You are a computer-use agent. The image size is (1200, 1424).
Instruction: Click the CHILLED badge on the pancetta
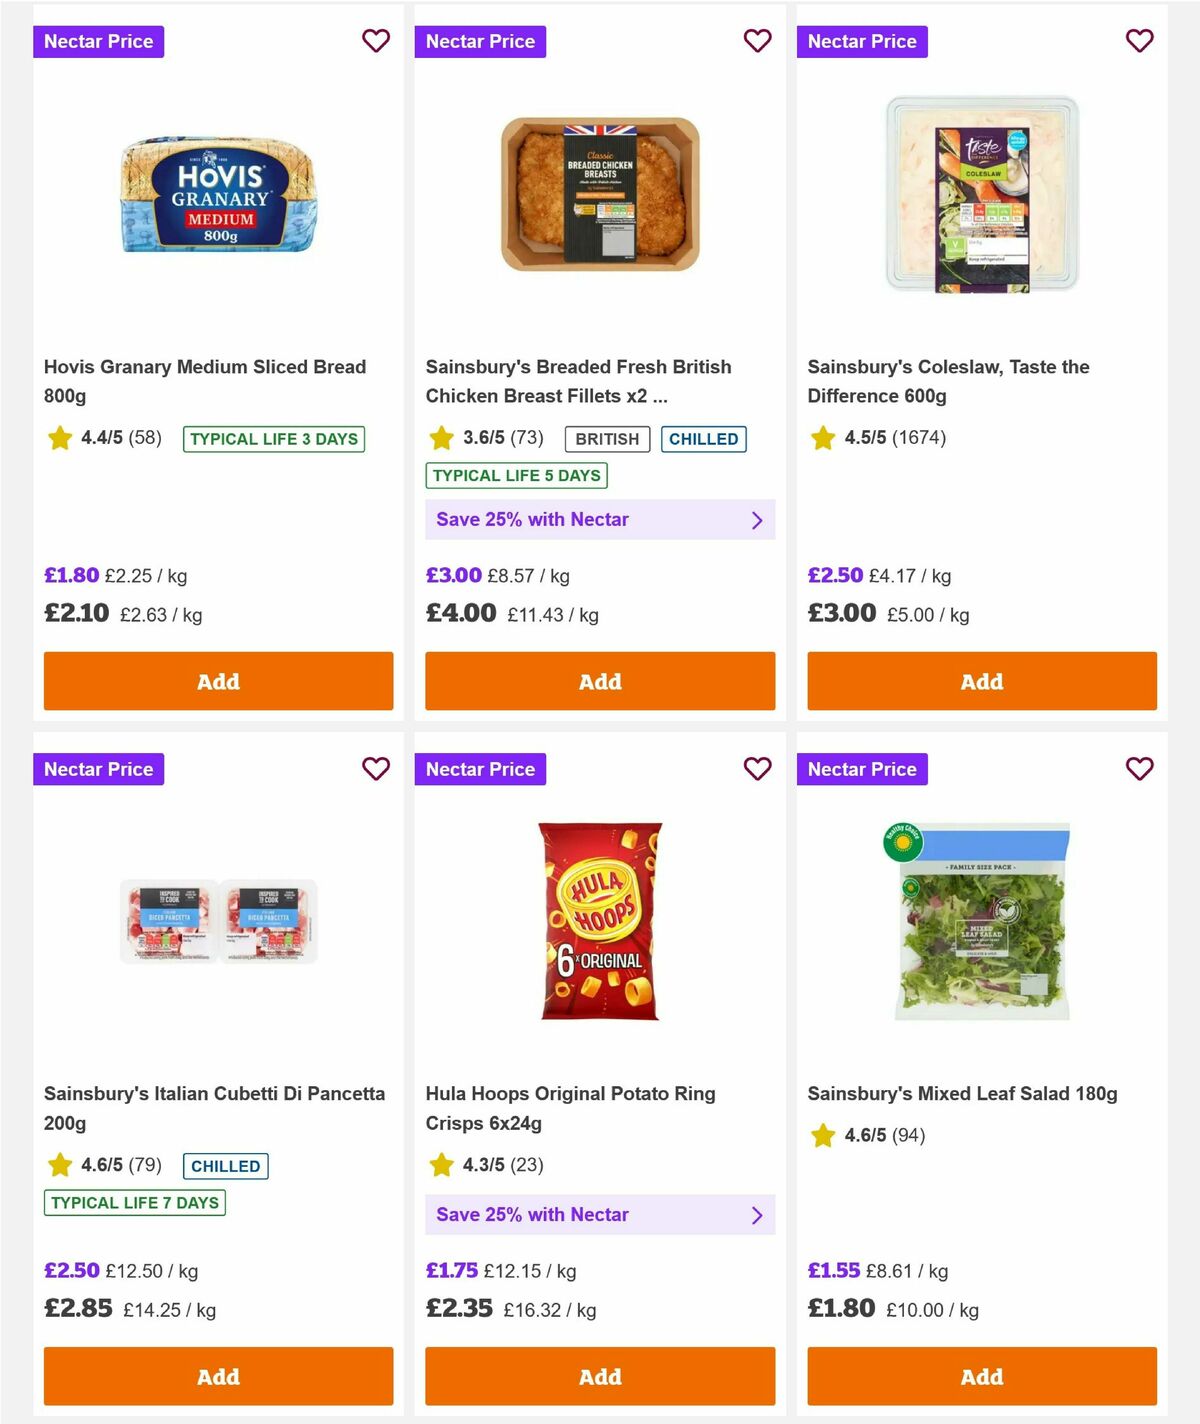tap(225, 1166)
